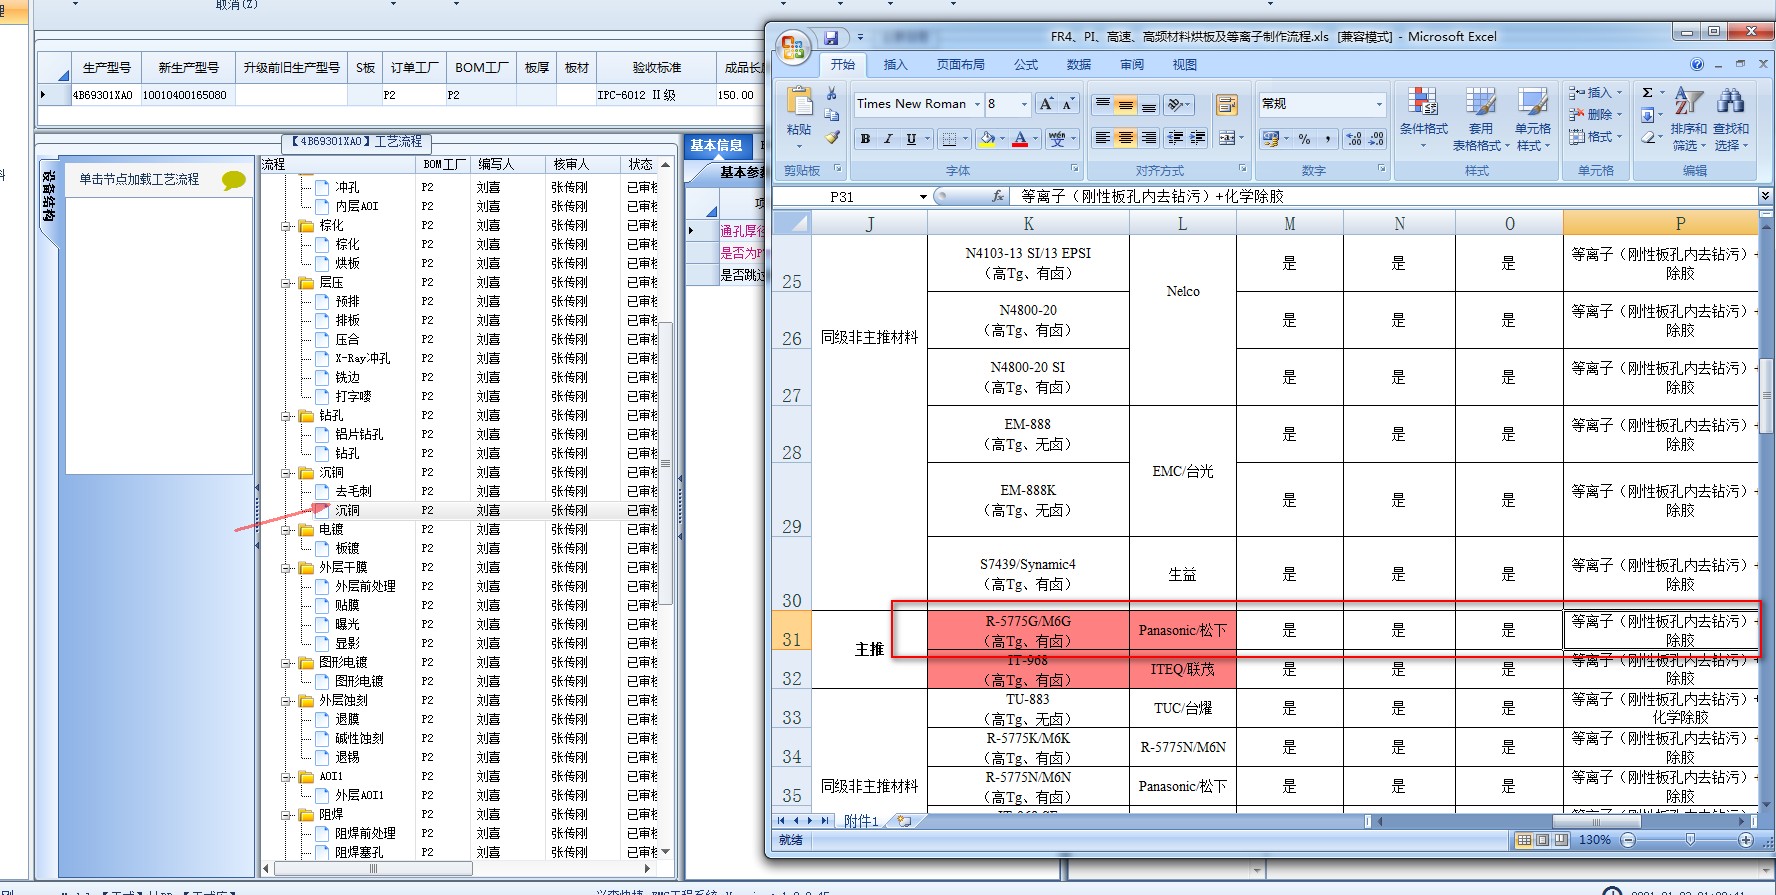This screenshot has width=1776, height=895.
Task: Toggle Bold formatting
Action: click(x=865, y=139)
